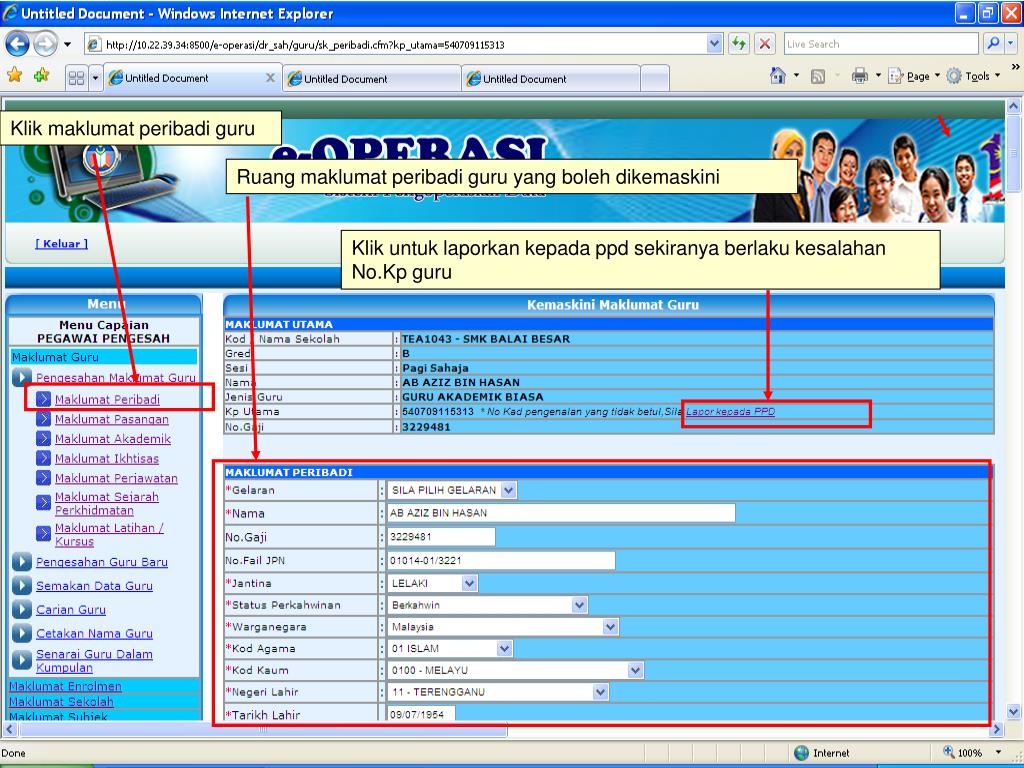Click the Live Search magnifier icon

tap(993, 44)
